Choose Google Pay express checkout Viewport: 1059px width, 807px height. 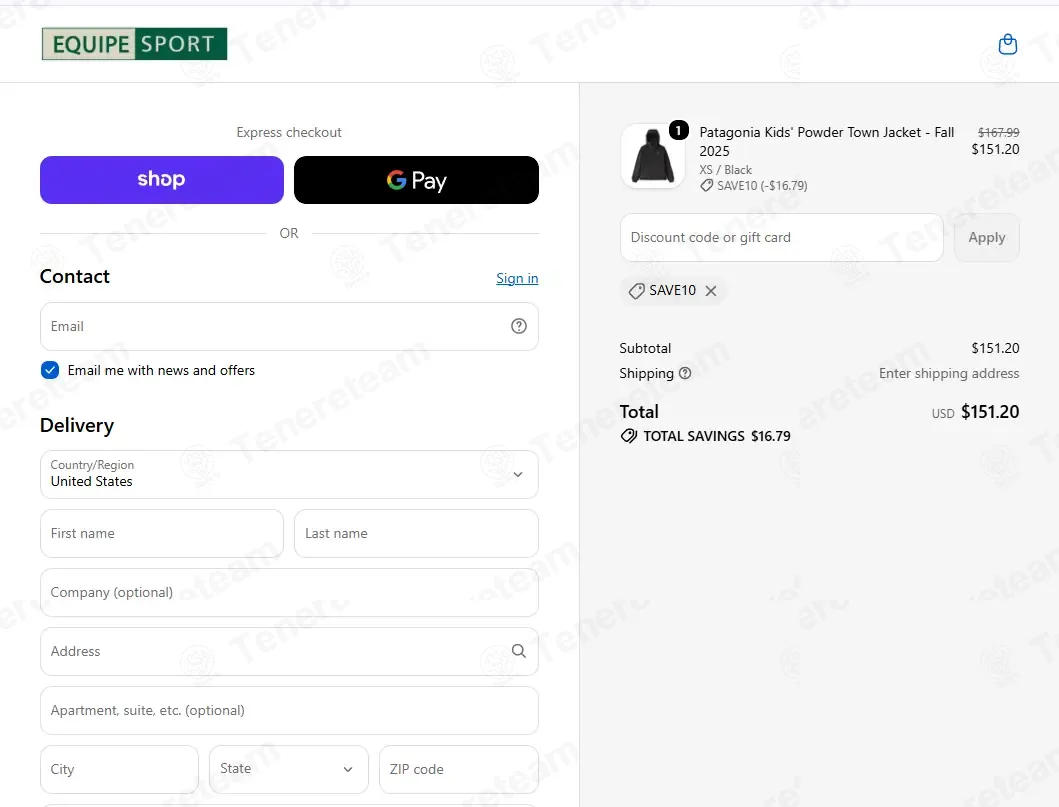pyautogui.click(x=416, y=180)
